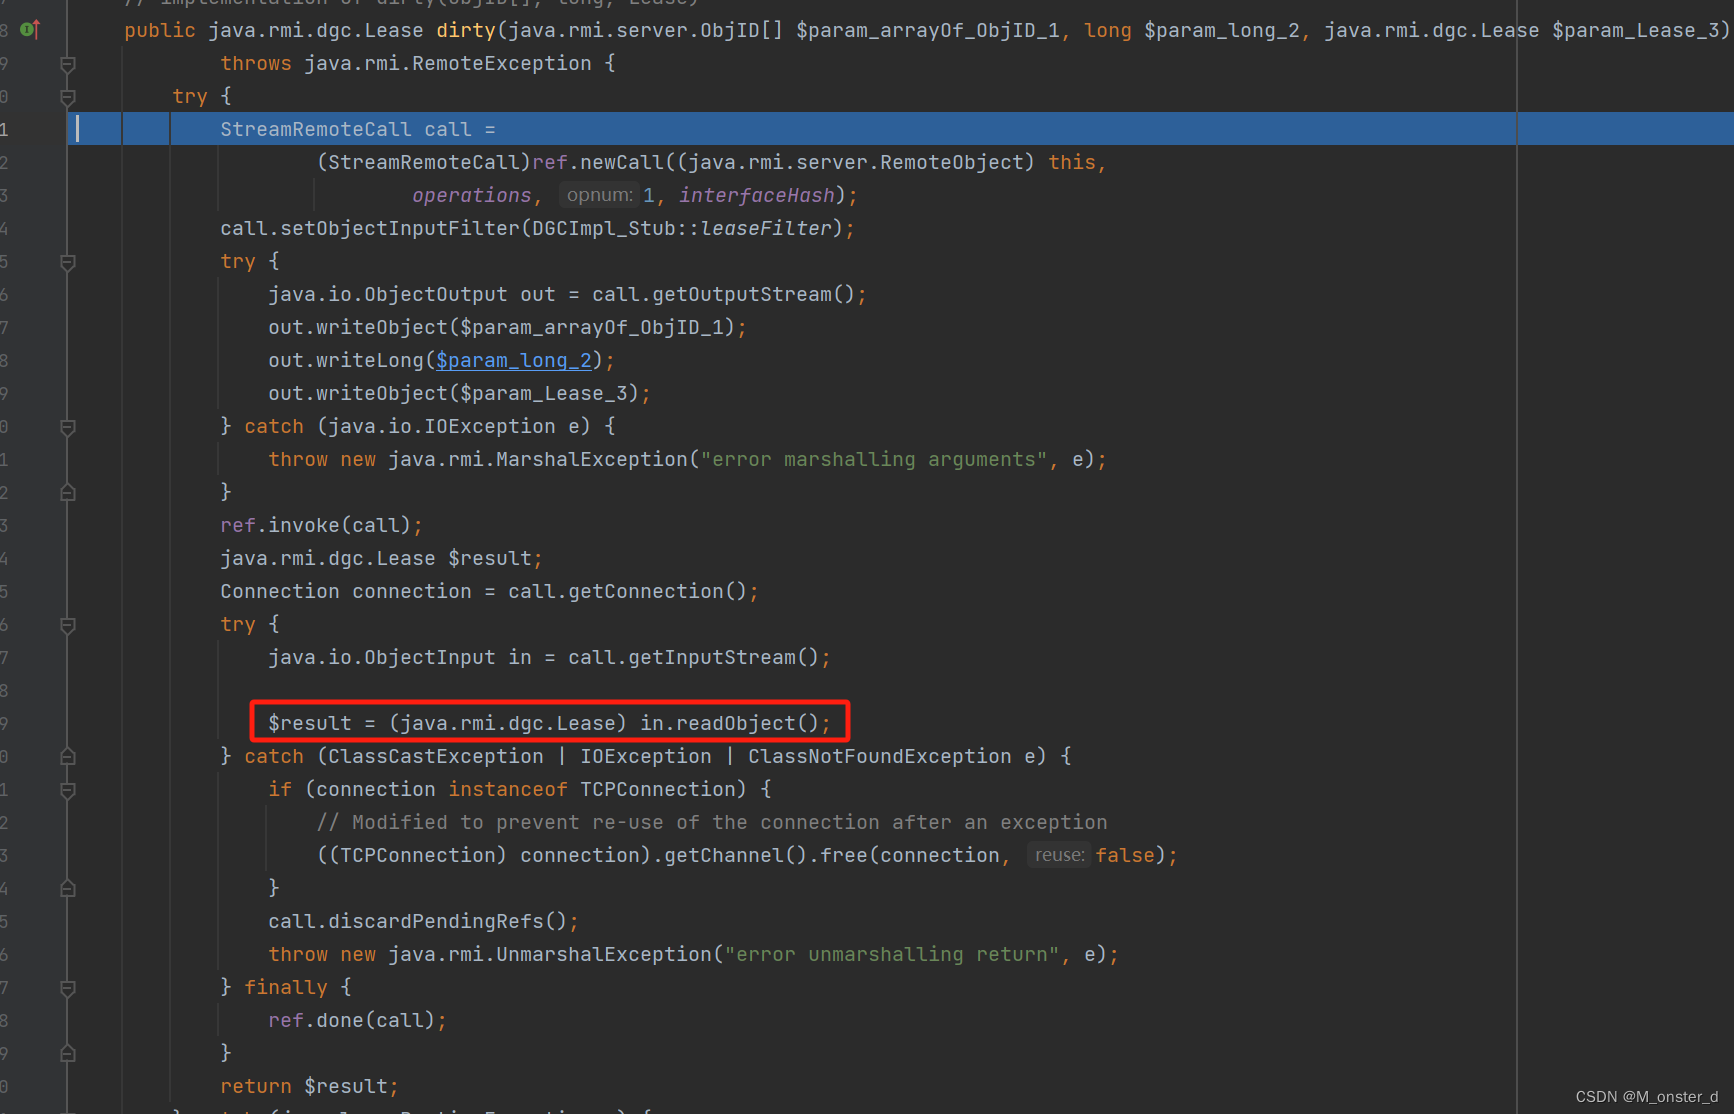Click ref.done(call); statement
The height and width of the screenshot is (1114, 1734).
(357, 1020)
